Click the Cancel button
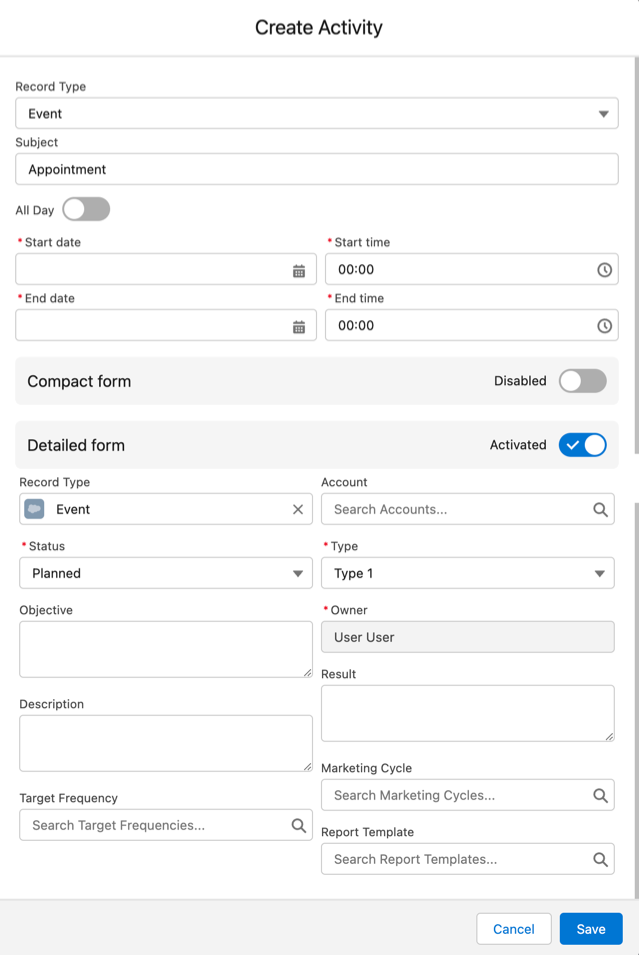Image resolution: width=639 pixels, height=955 pixels. pyautogui.click(x=513, y=929)
